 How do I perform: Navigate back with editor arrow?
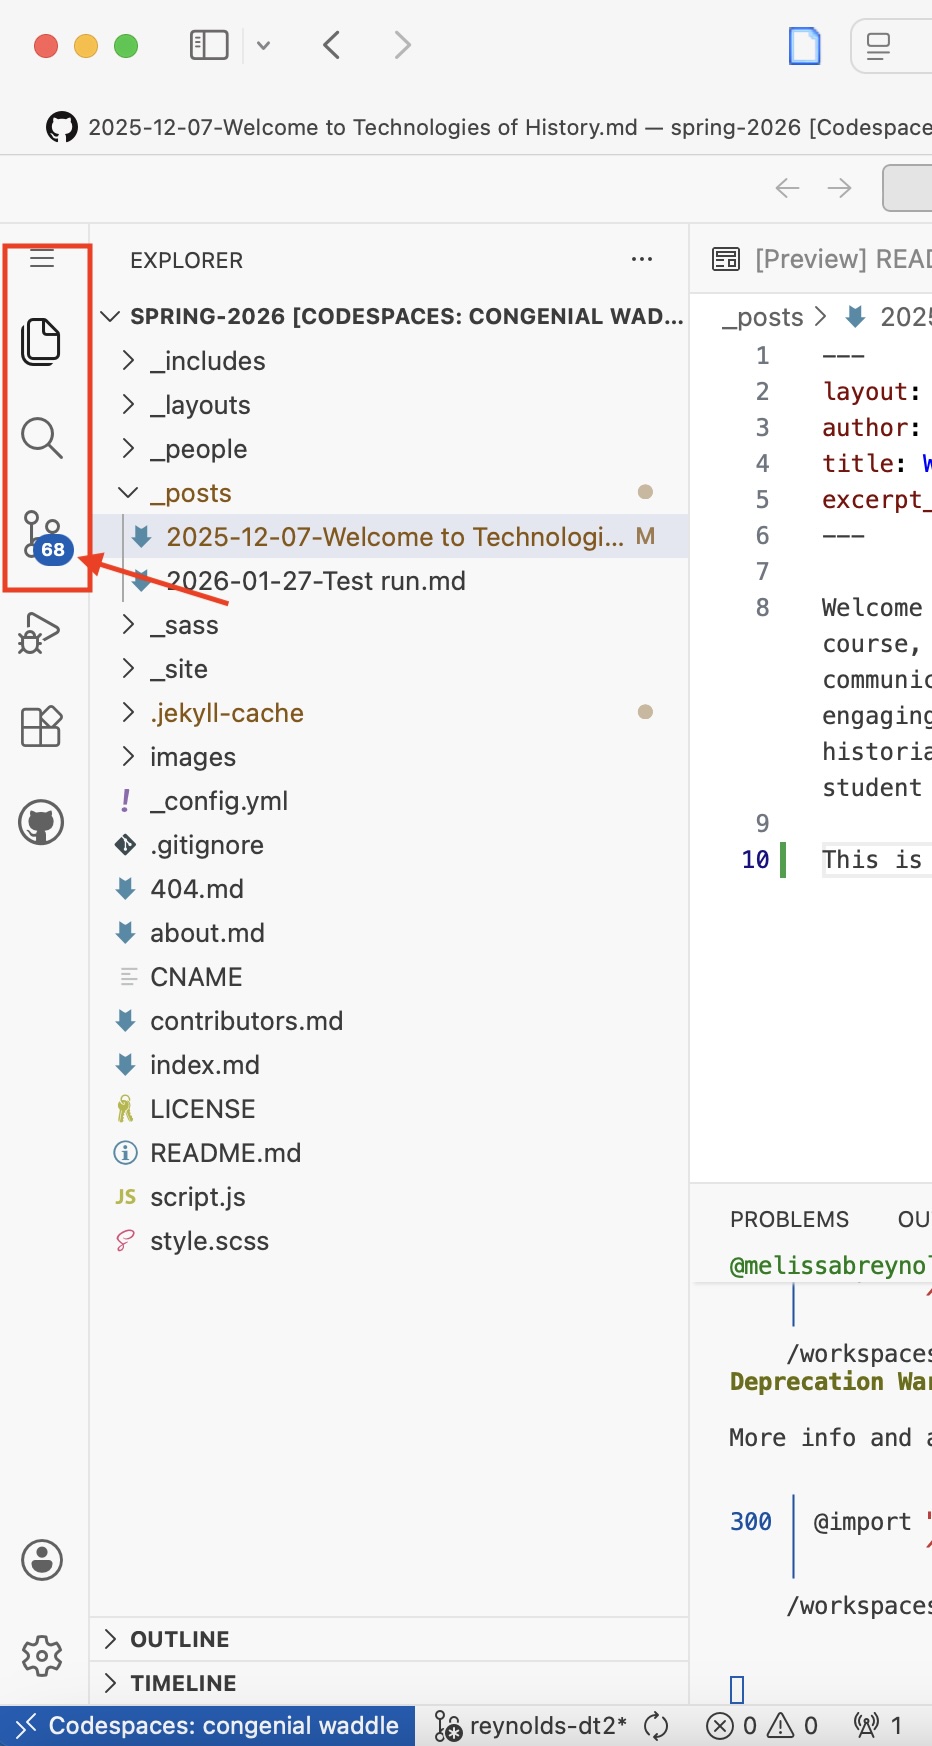(x=788, y=188)
